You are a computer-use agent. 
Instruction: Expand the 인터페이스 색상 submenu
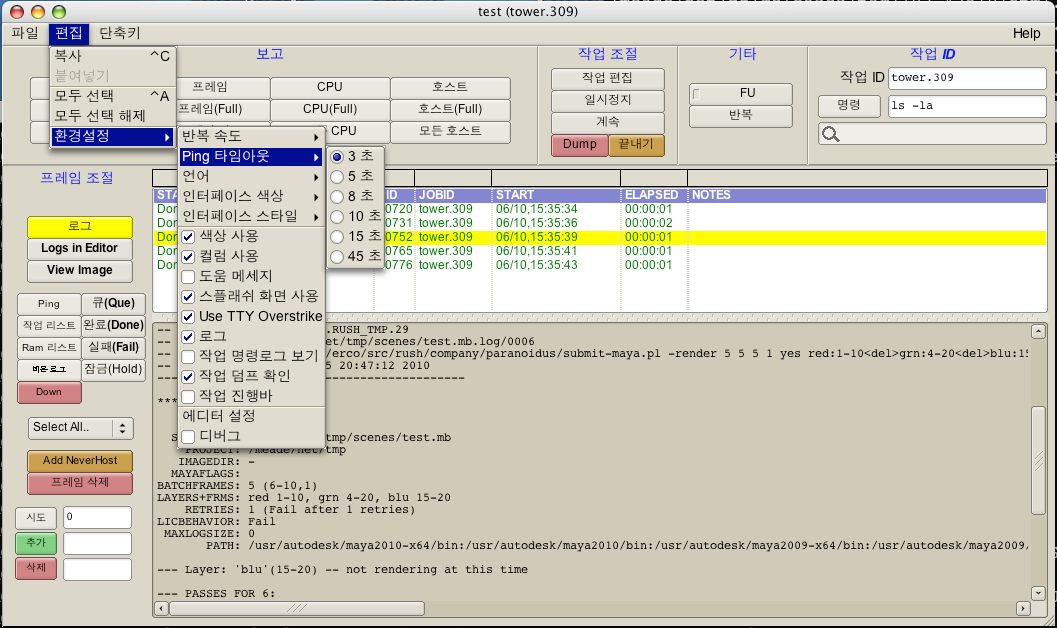point(251,196)
